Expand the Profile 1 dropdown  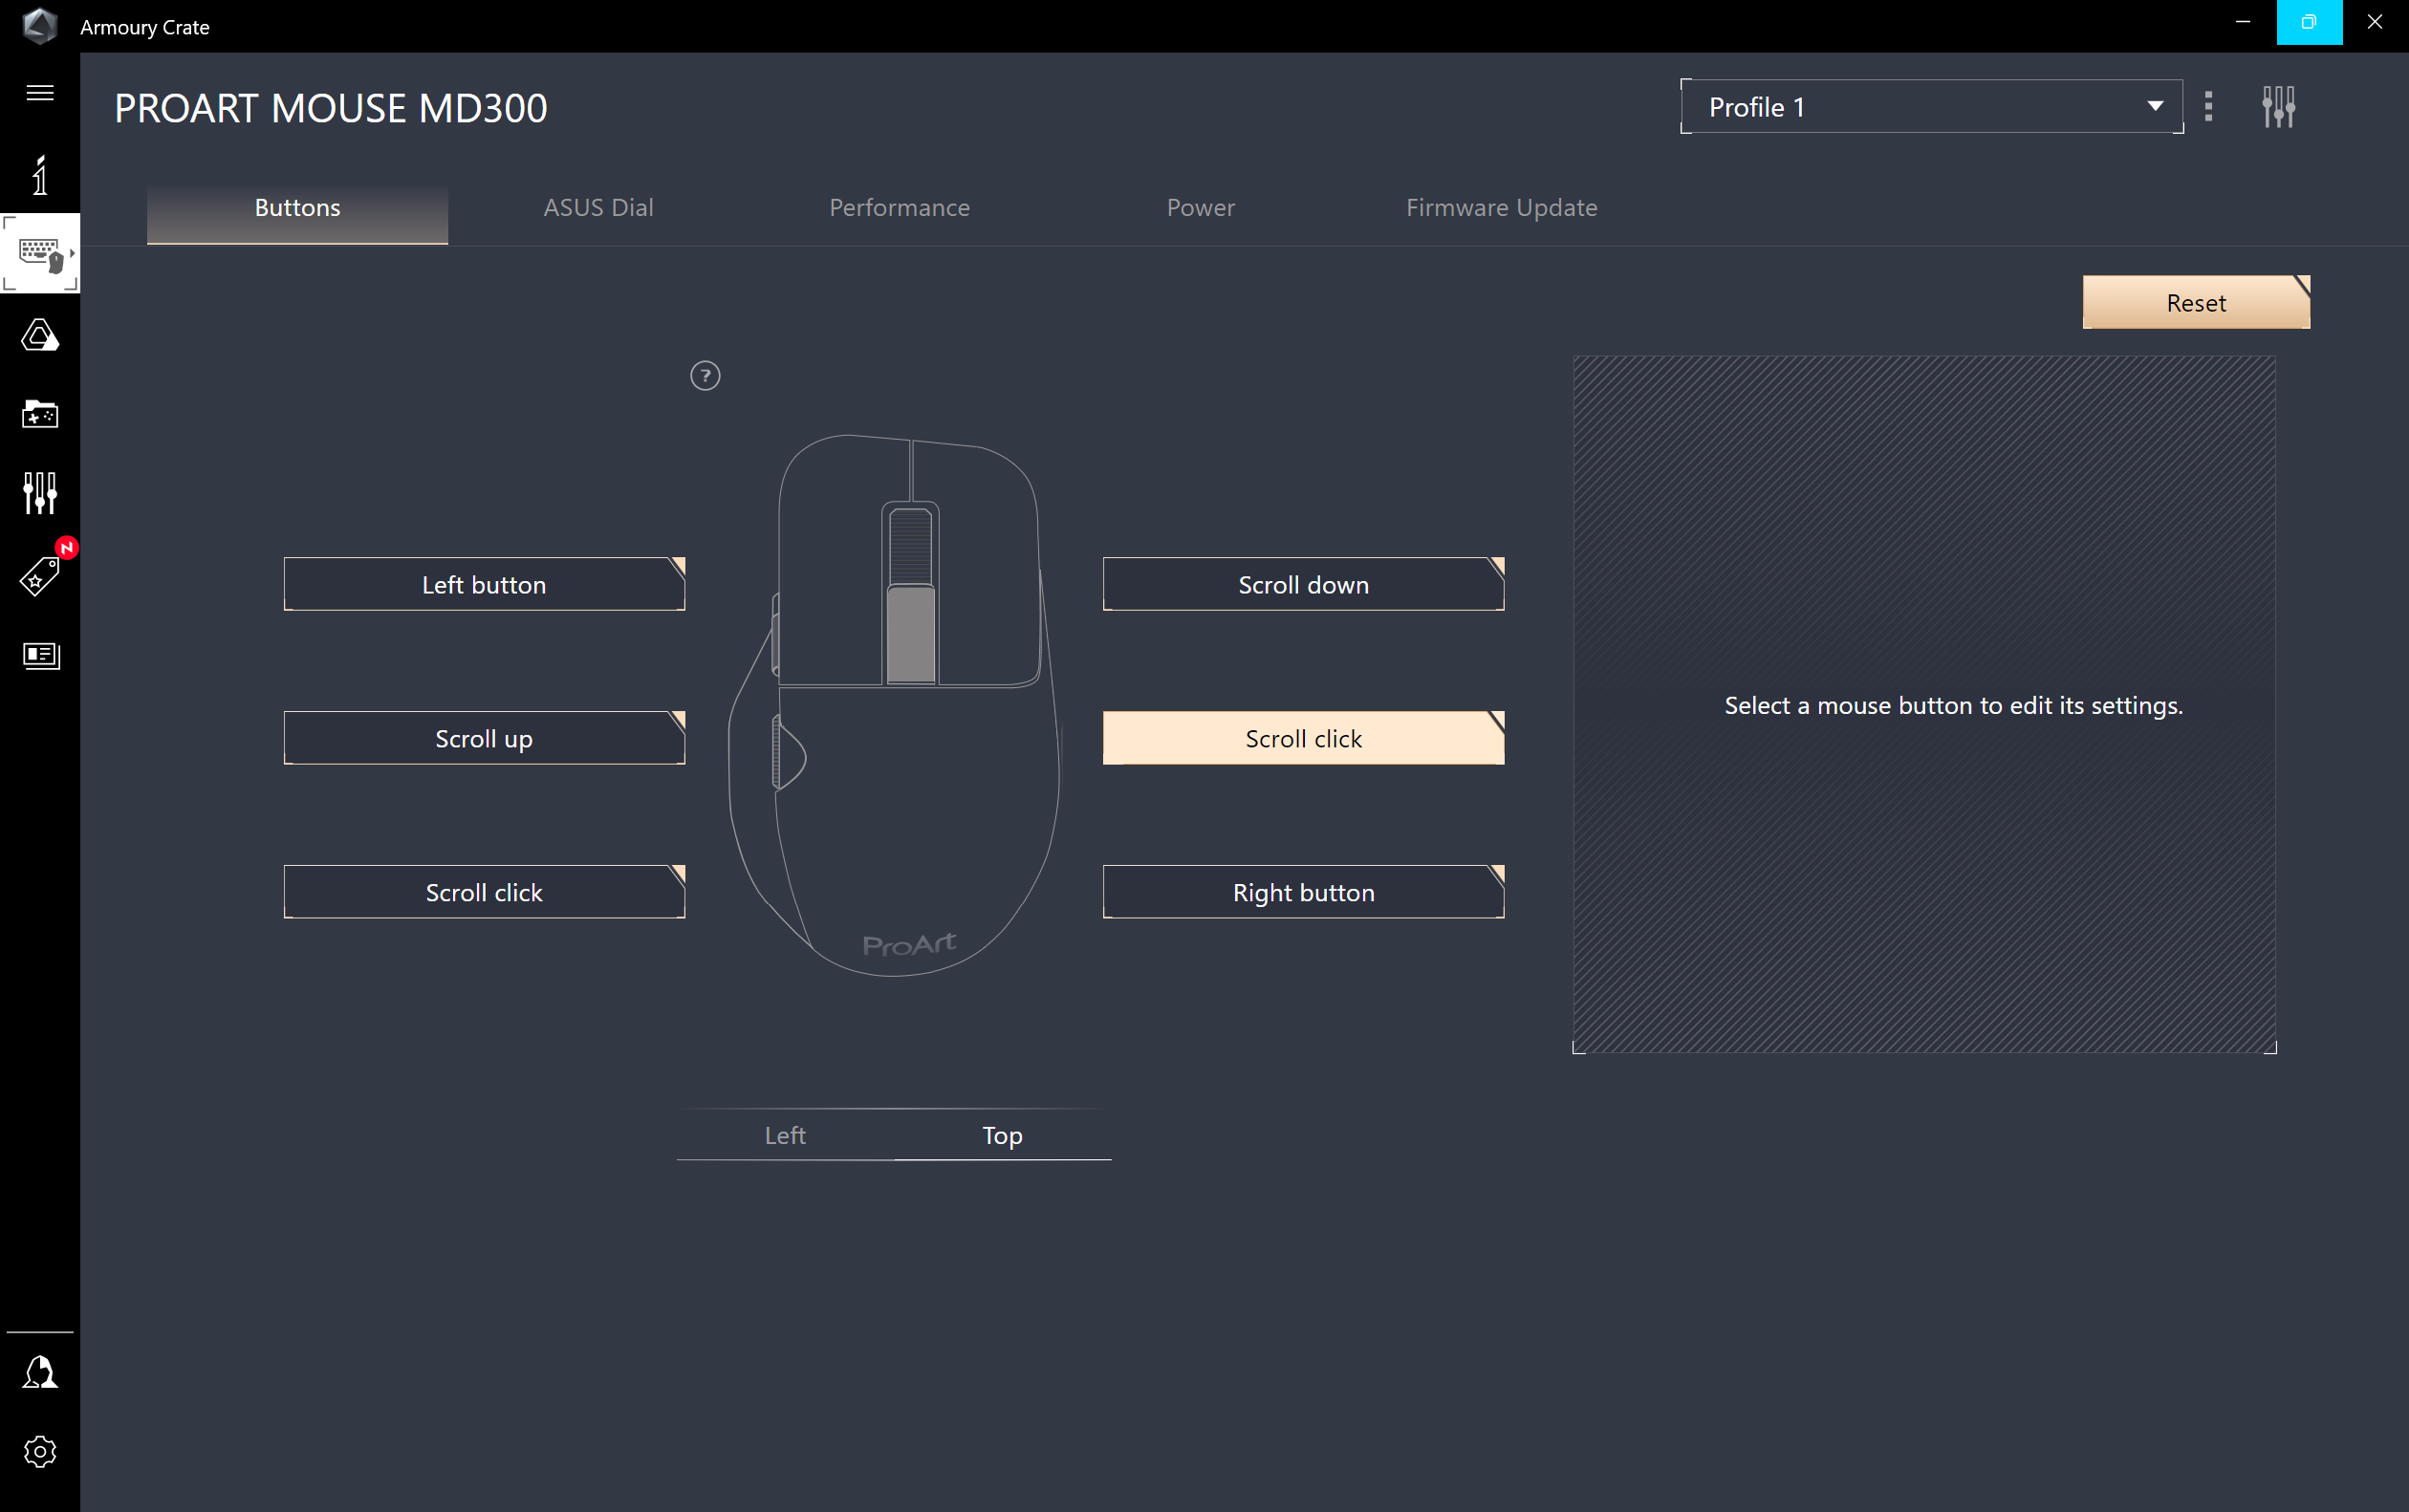pos(1930,106)
